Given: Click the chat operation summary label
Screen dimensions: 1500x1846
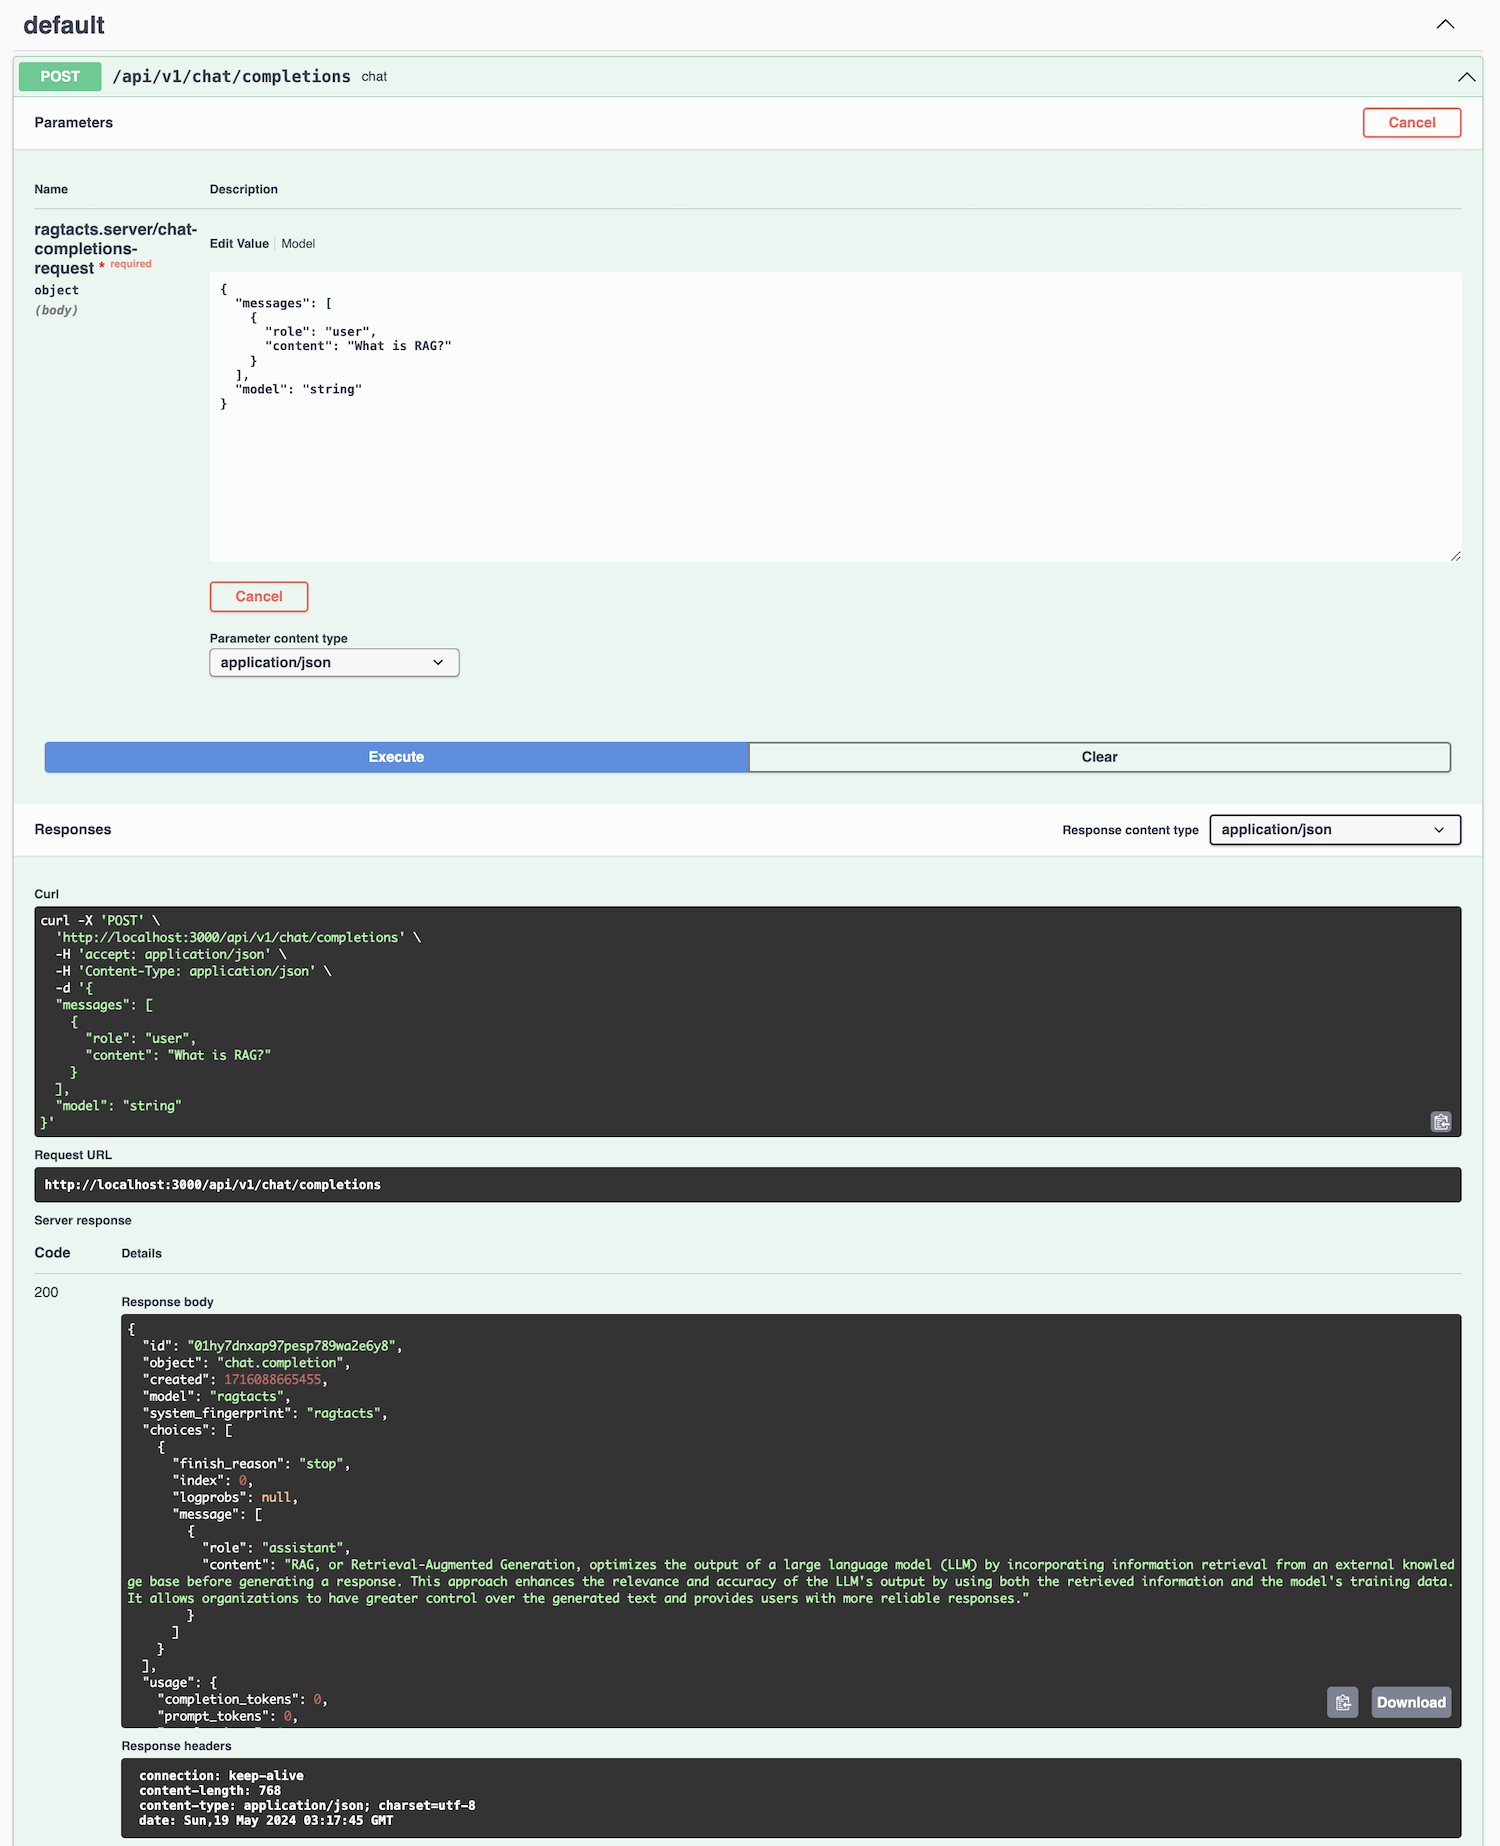Looking at the screenshot, I should [374, 77].
